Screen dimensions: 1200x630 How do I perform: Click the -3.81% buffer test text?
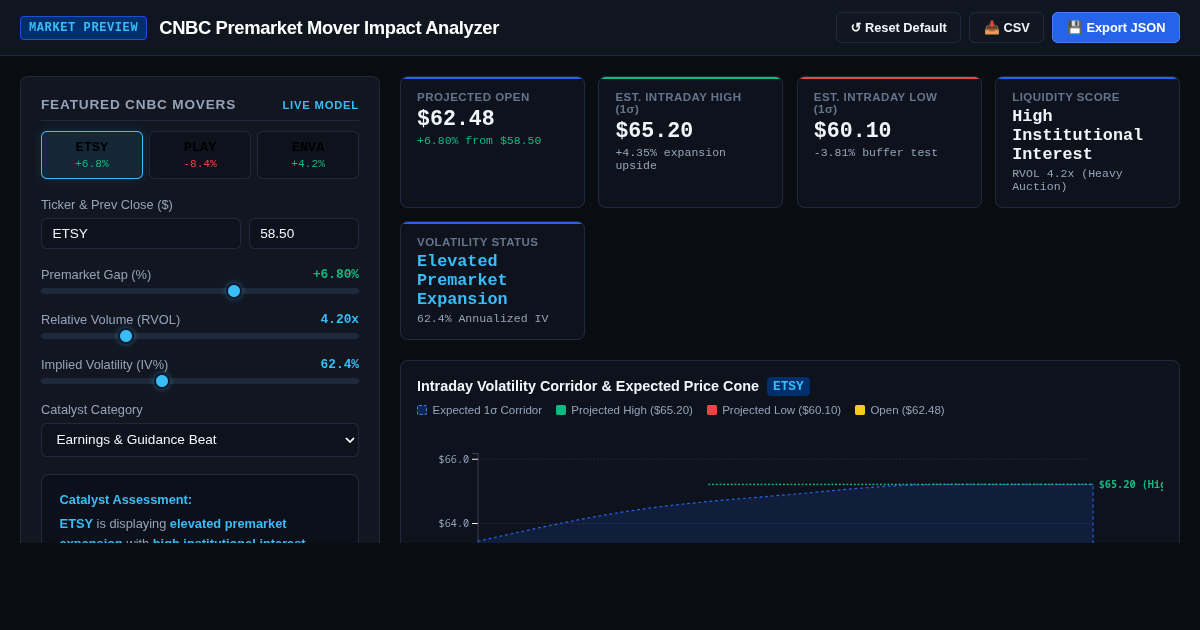(876, 153)
